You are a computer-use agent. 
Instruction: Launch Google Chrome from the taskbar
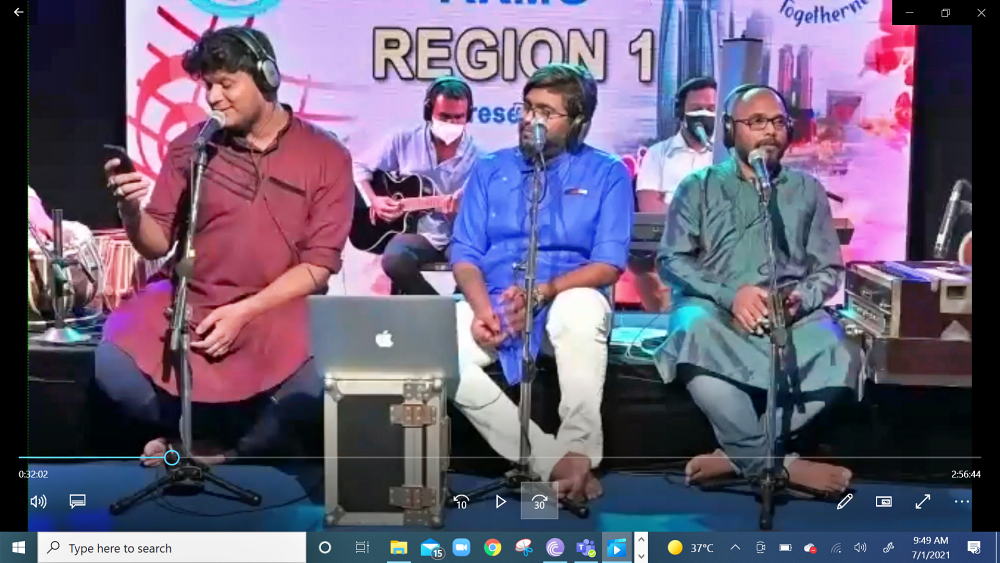click(x=492, y=548)
